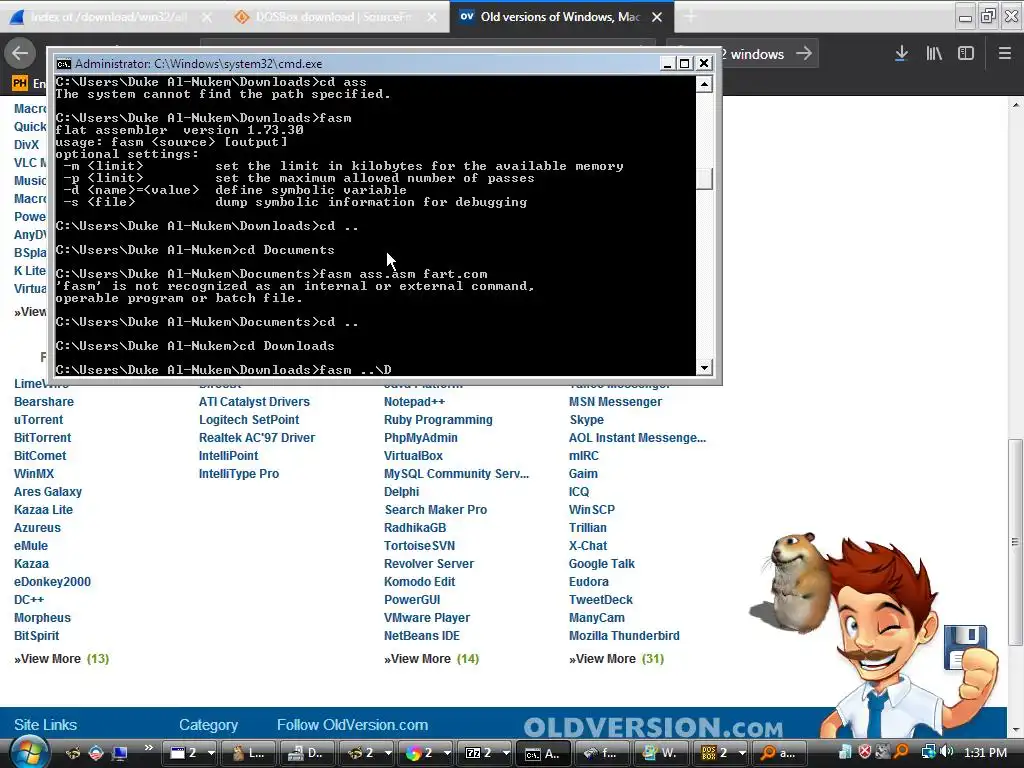
Task: Click 'View More (31)' link
Action: click(616, 658)
